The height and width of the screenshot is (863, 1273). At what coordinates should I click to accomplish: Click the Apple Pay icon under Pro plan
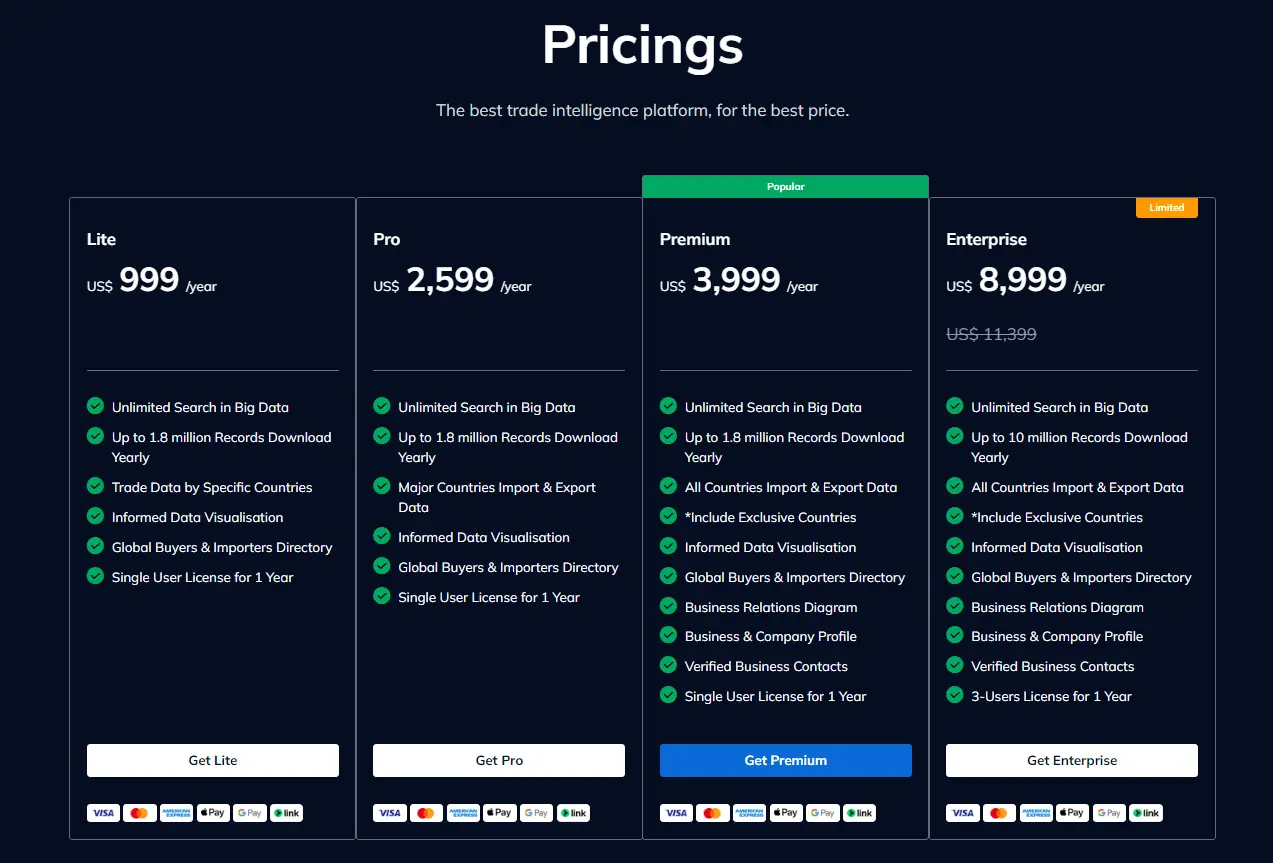coord(499,813)
